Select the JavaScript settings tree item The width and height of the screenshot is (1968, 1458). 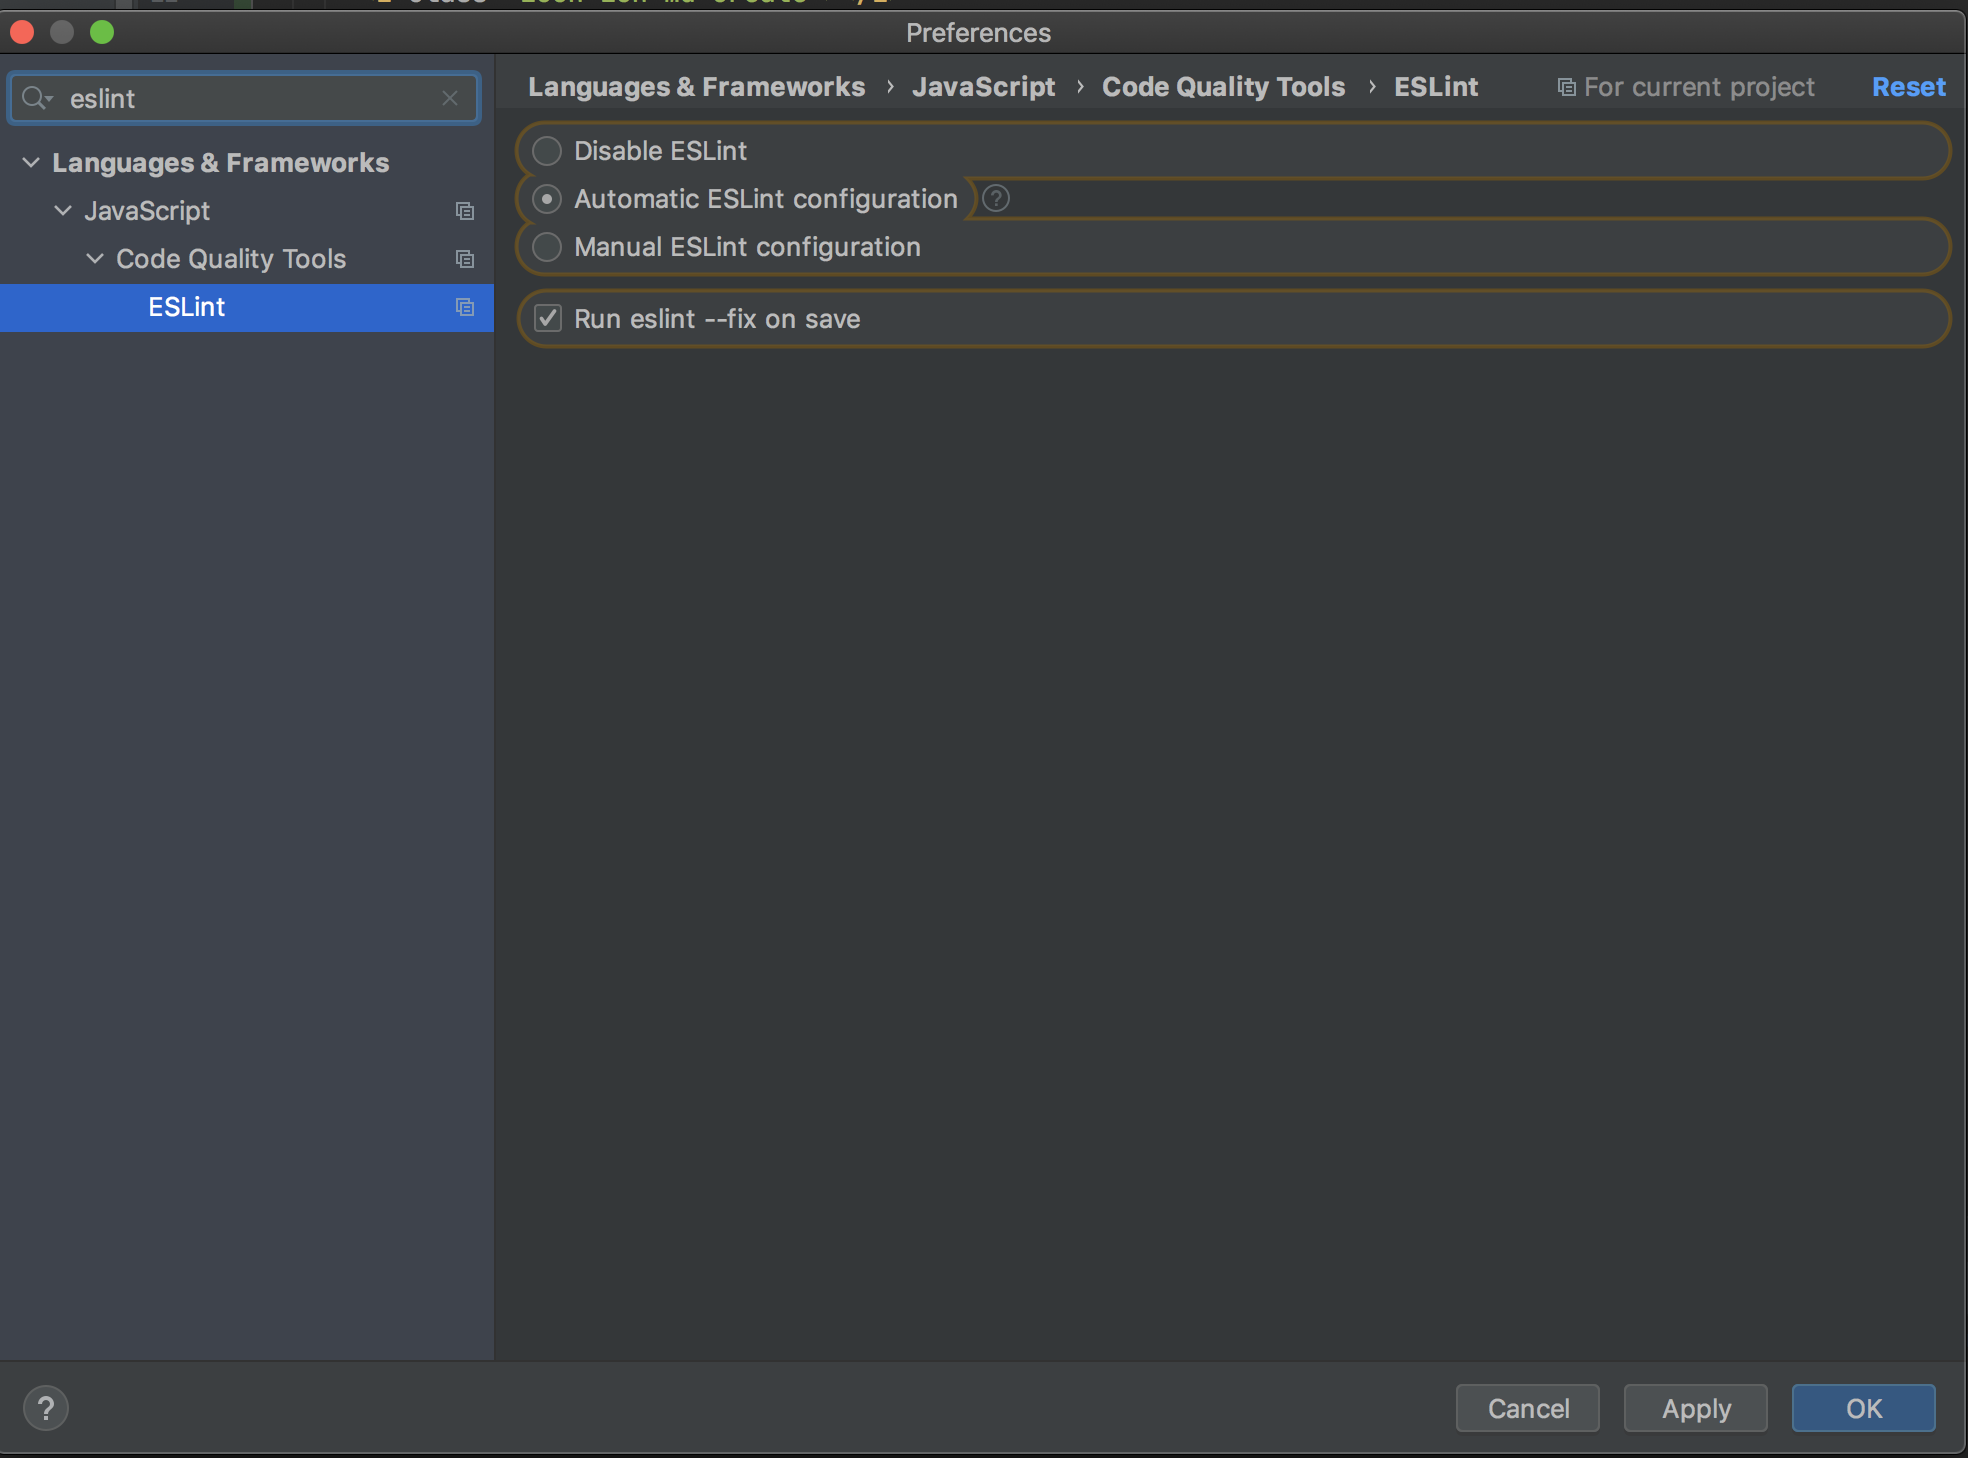tap(147, 211)
